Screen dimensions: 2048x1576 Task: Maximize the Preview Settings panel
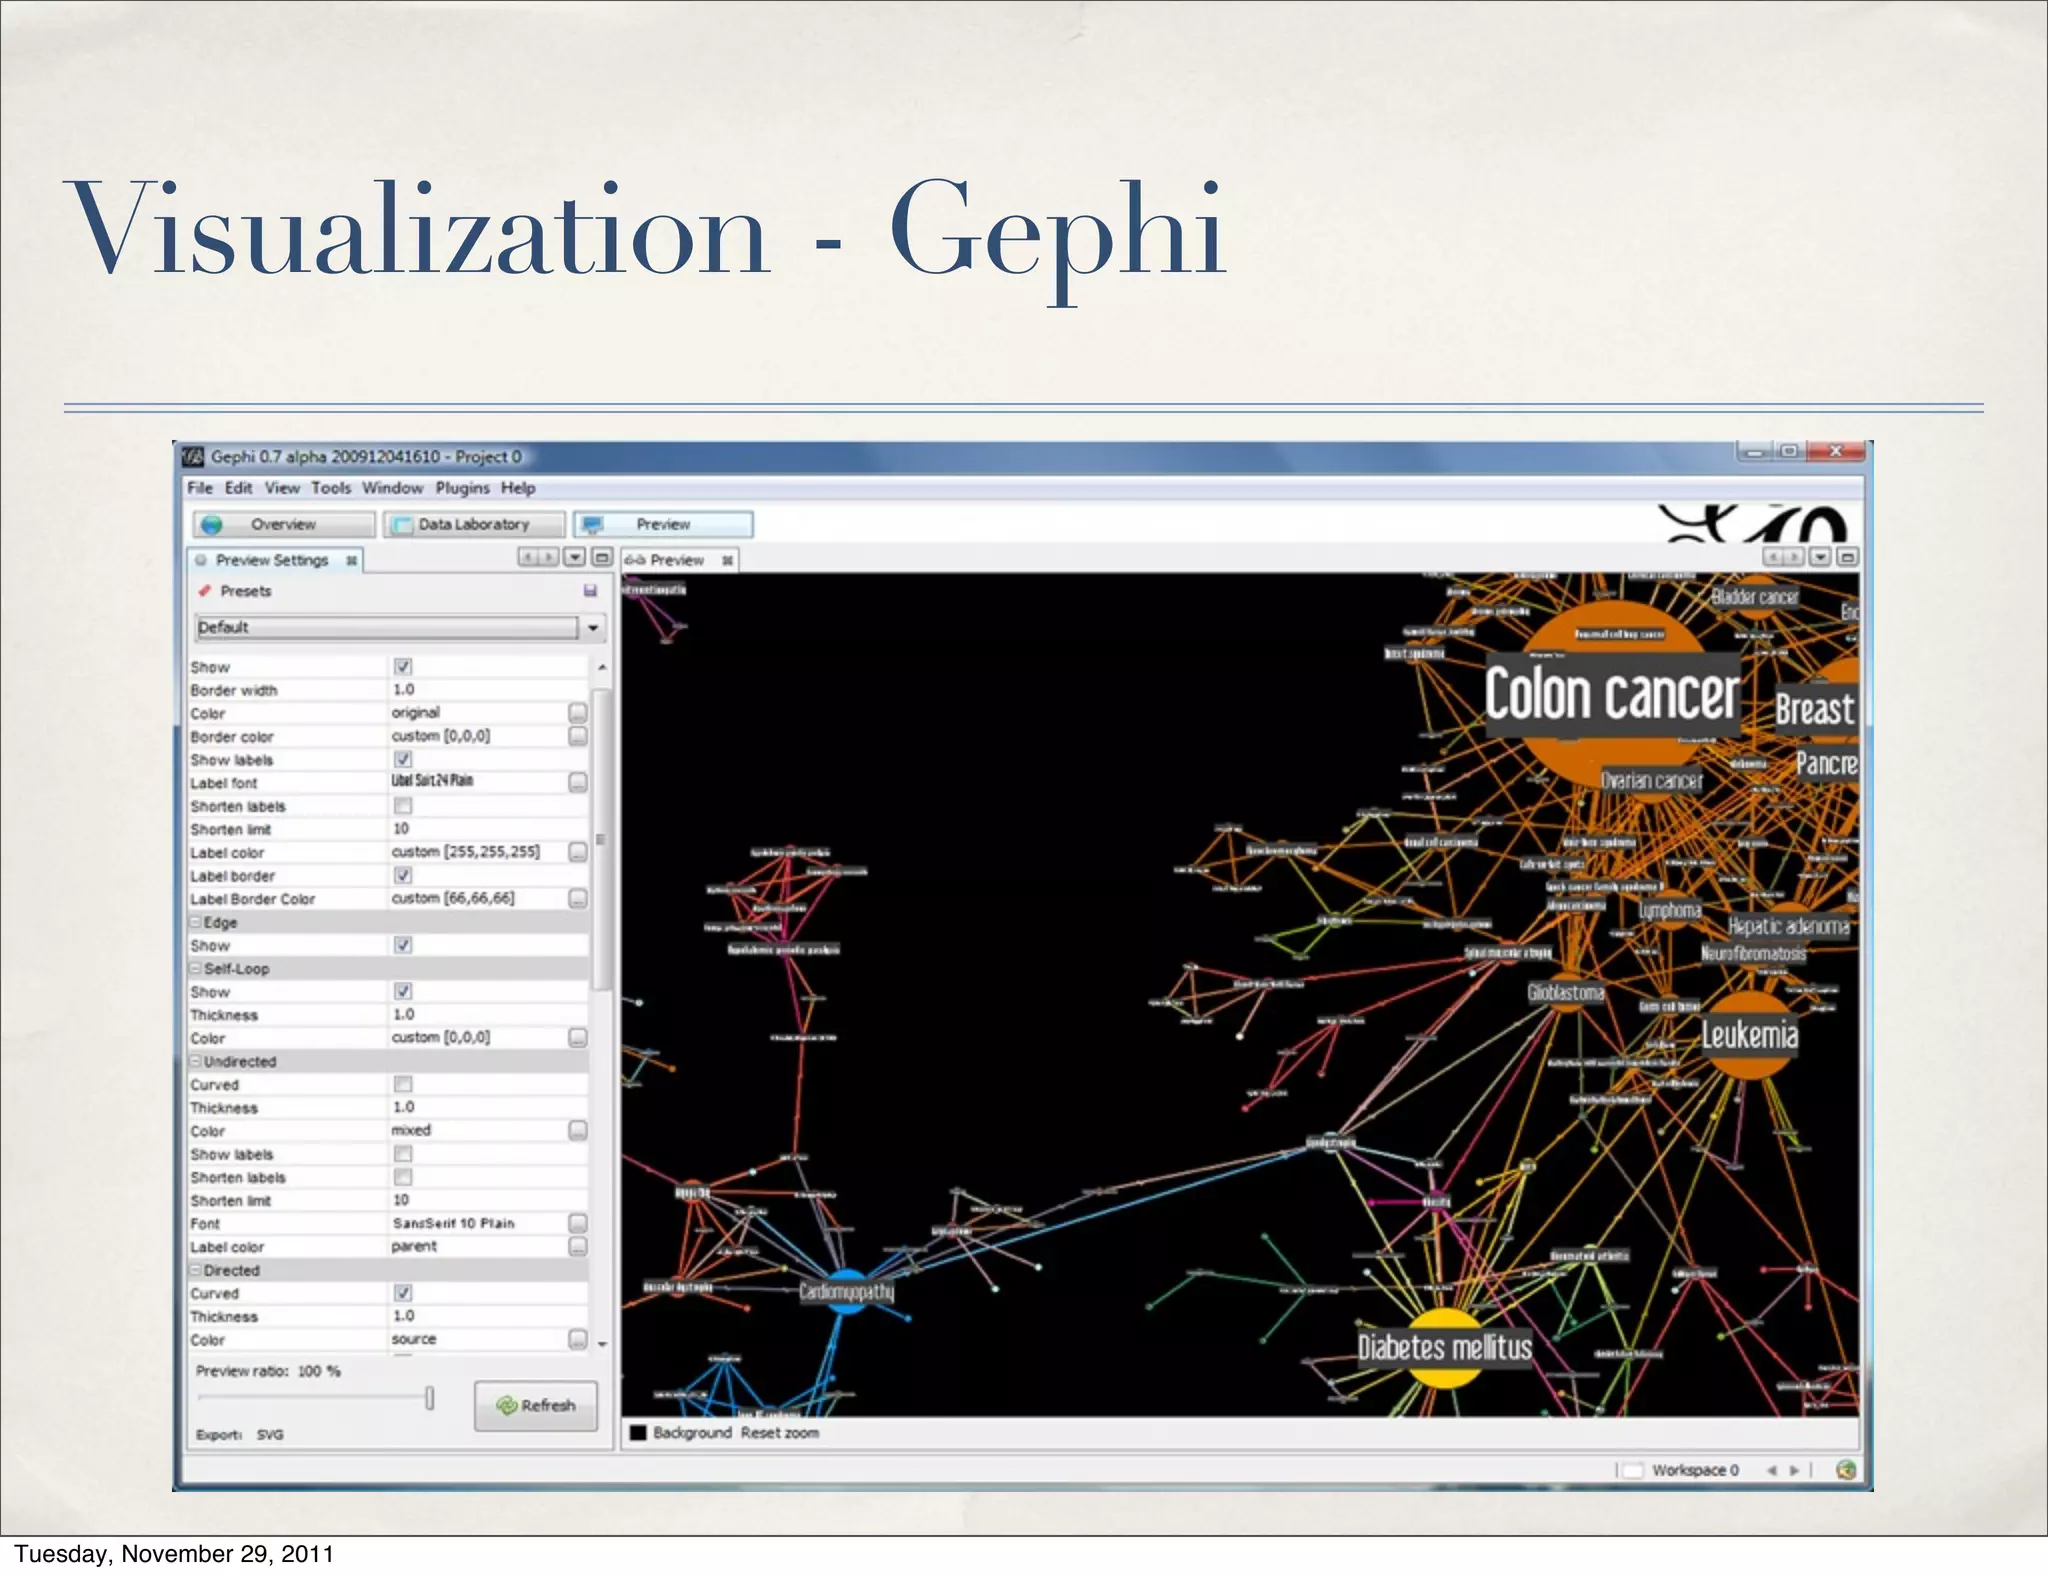coord(602,557)
